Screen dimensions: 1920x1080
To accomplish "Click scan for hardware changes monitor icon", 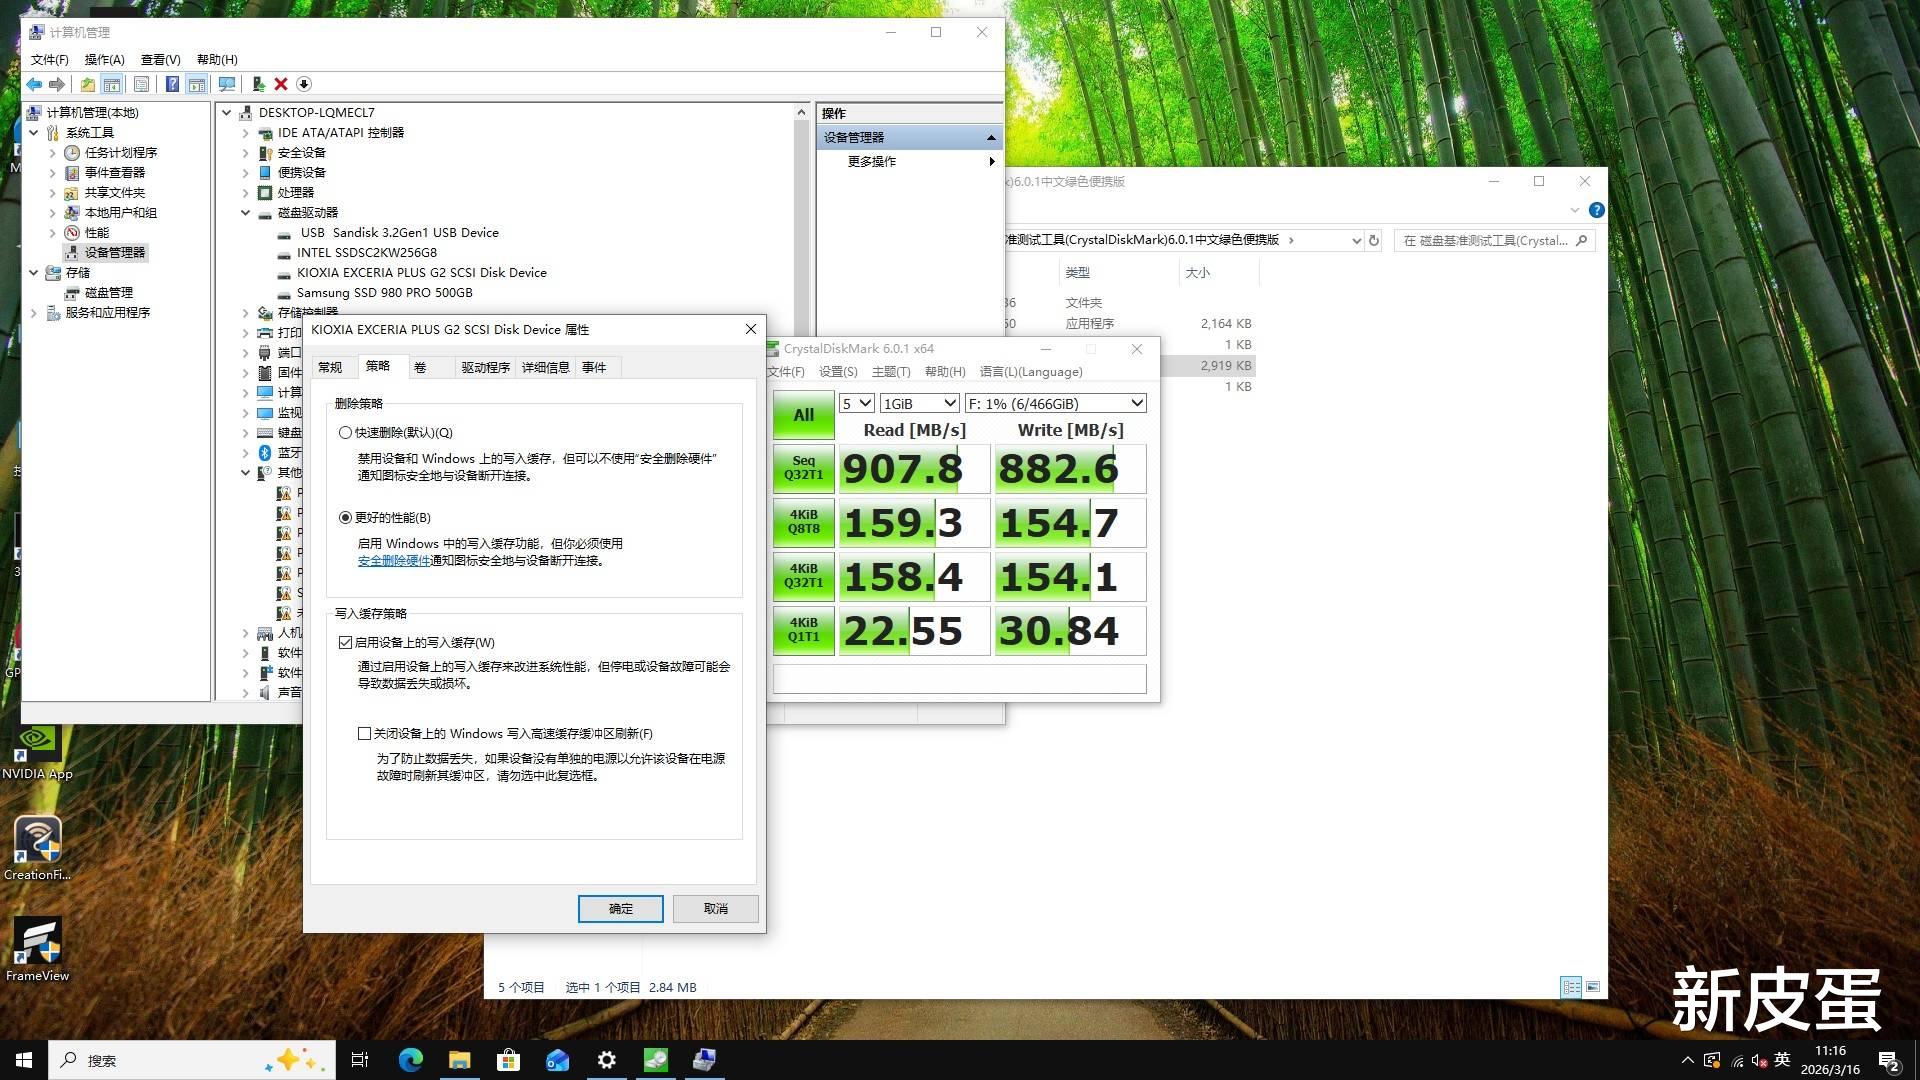I will 227,85.
